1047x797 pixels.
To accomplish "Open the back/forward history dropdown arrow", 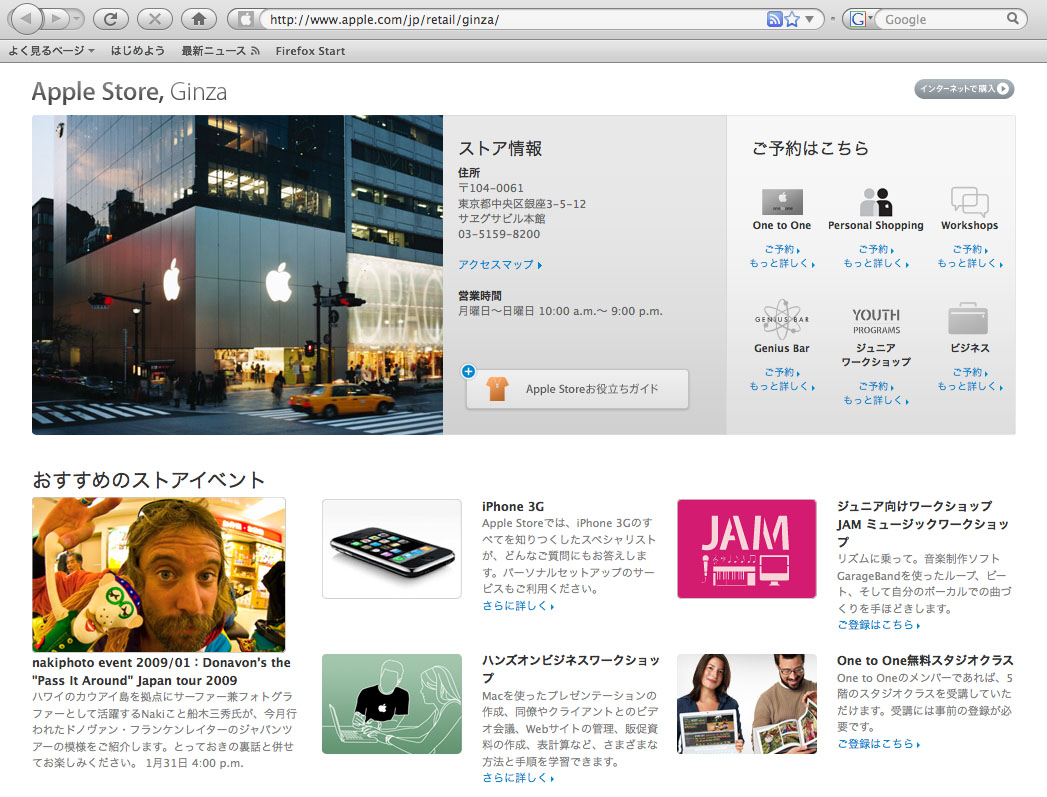I will [x=76, y=19].
